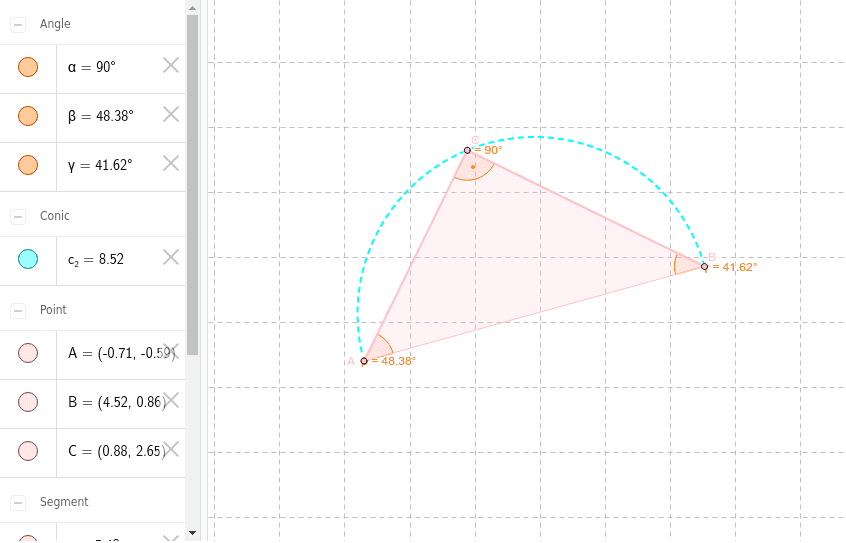Image resolution: width=846 pixels, height=543 pixels.
Task: Delete the β = 48.38° entry
Action: coord(171,114)
